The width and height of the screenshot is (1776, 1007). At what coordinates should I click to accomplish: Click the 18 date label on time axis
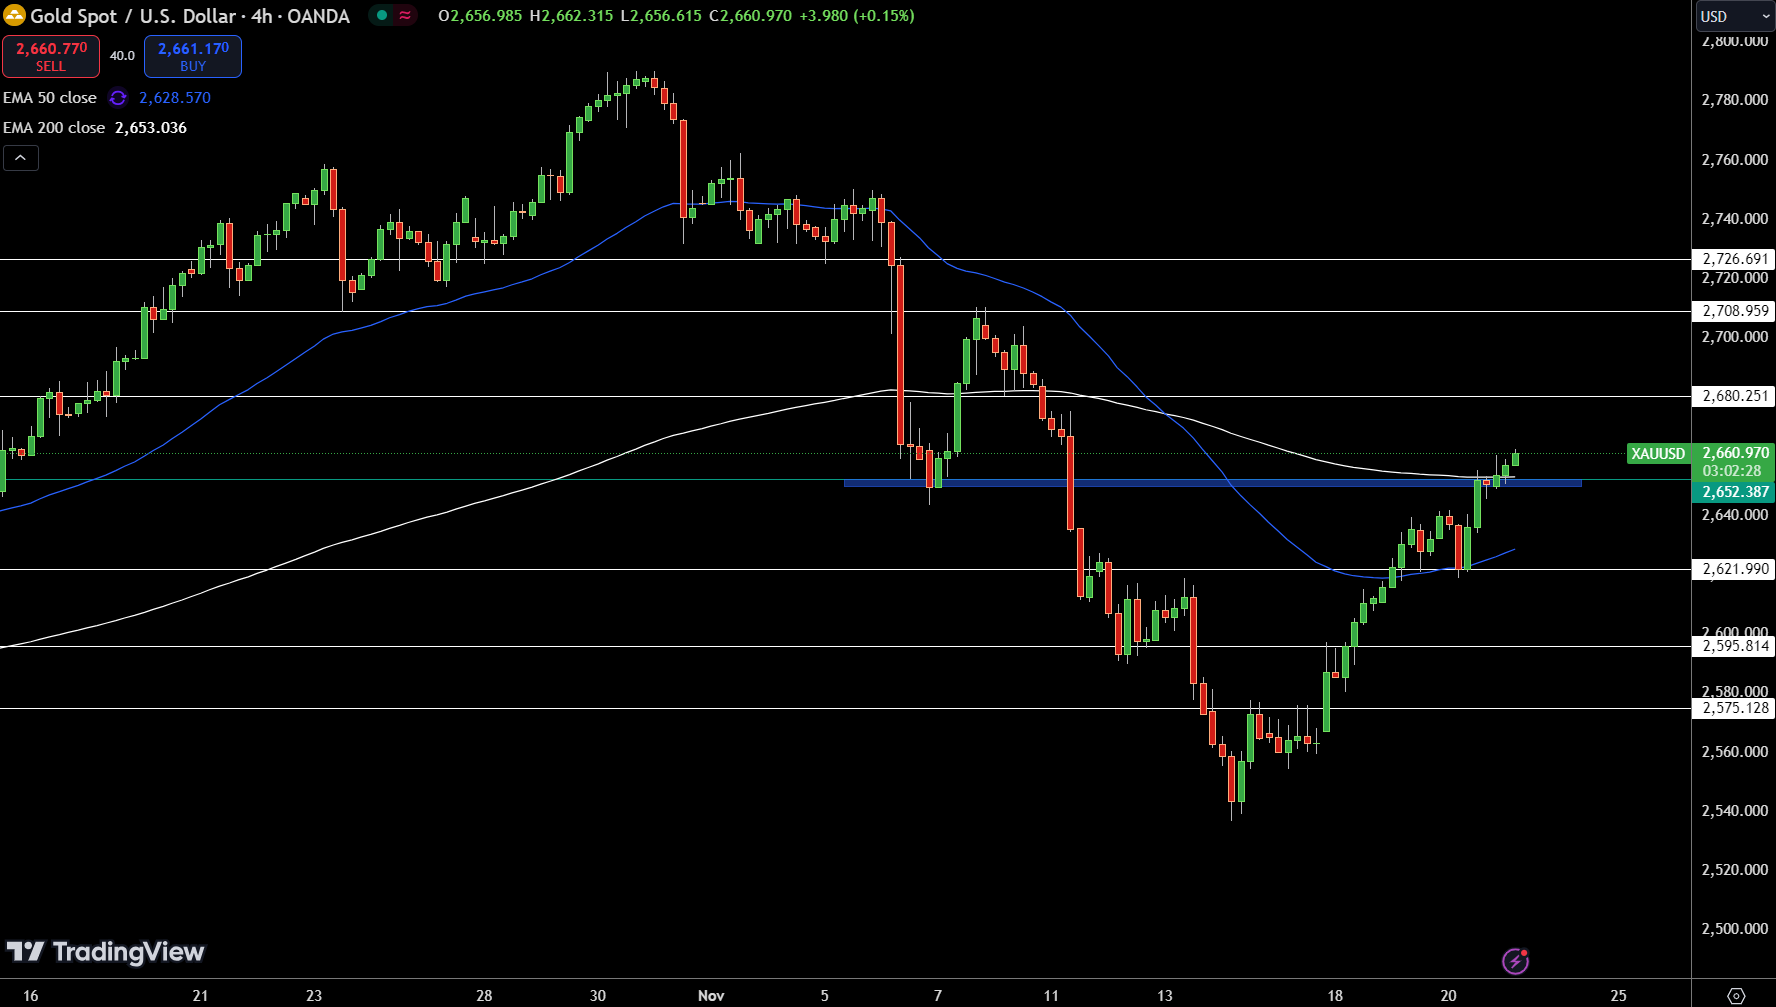click(x=1335, y=995)
